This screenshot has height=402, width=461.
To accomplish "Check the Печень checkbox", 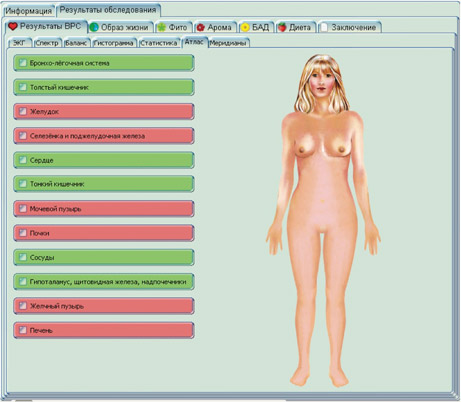I will click(23, 330).
